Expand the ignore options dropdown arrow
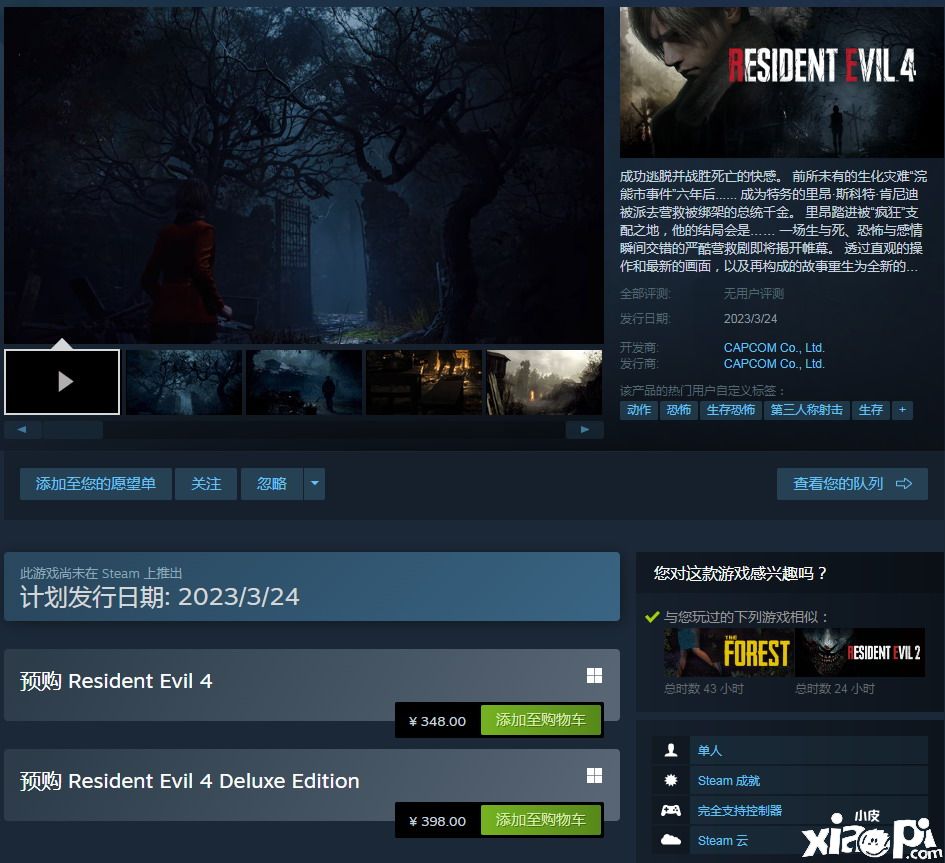The height and width of the screenshot is (863, 945). click(315, 484)
